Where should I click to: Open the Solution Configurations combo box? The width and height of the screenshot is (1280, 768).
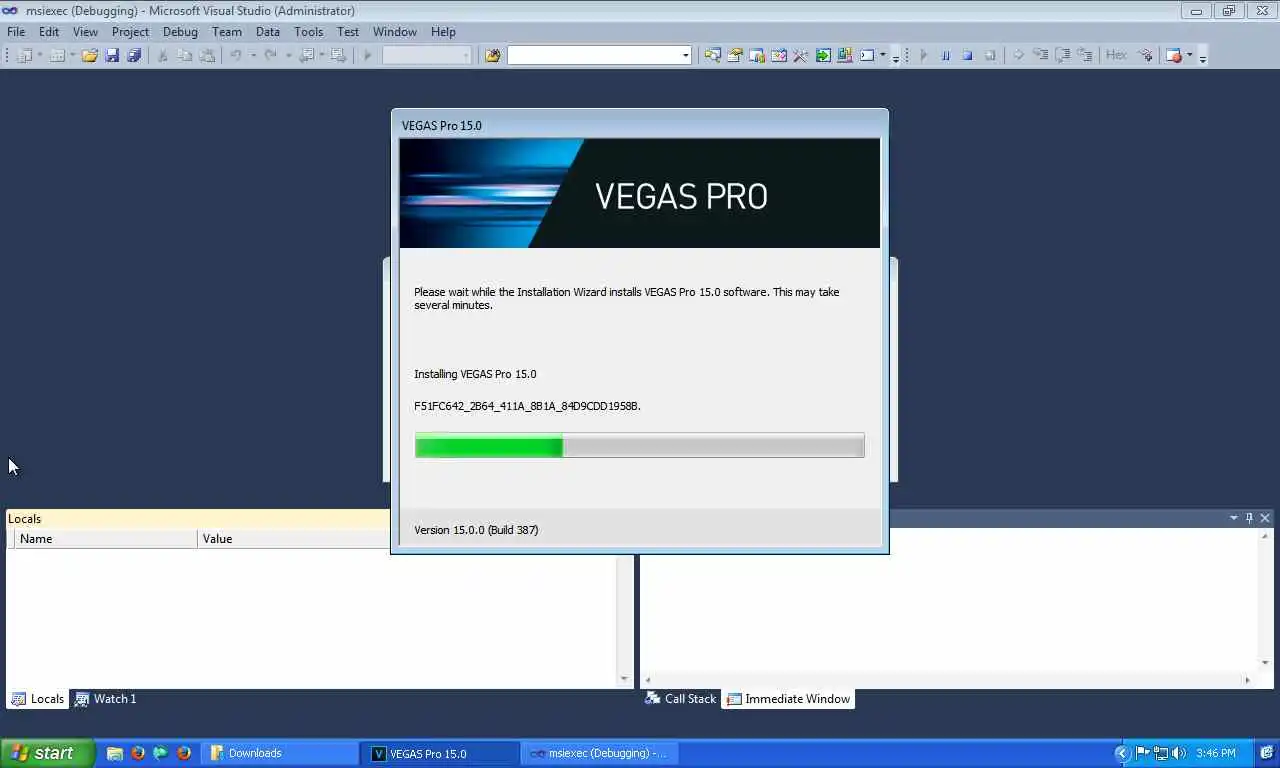(427, 55)
